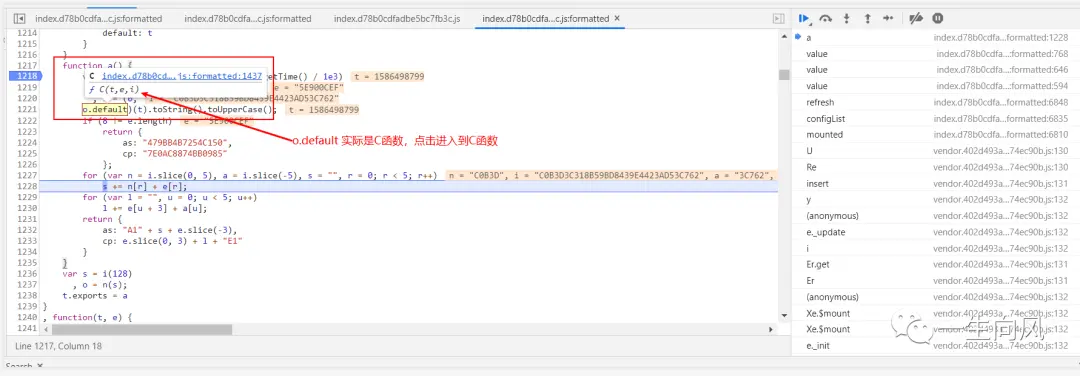
Task: Deactivate all breakpoints
Action: (x=916, y=19)
